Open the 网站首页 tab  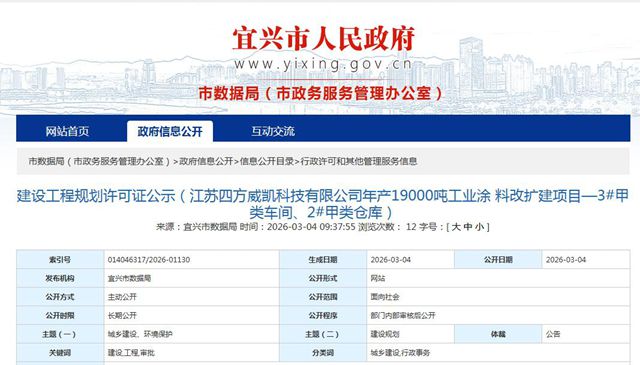[x=67, y=131]
